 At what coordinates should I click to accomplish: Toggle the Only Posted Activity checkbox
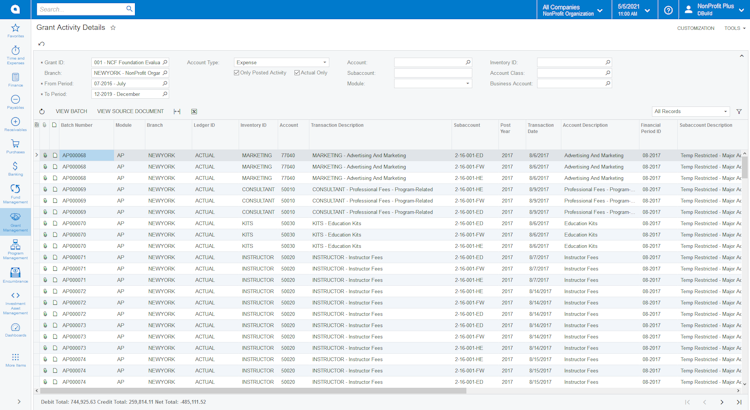coord(236,73)
